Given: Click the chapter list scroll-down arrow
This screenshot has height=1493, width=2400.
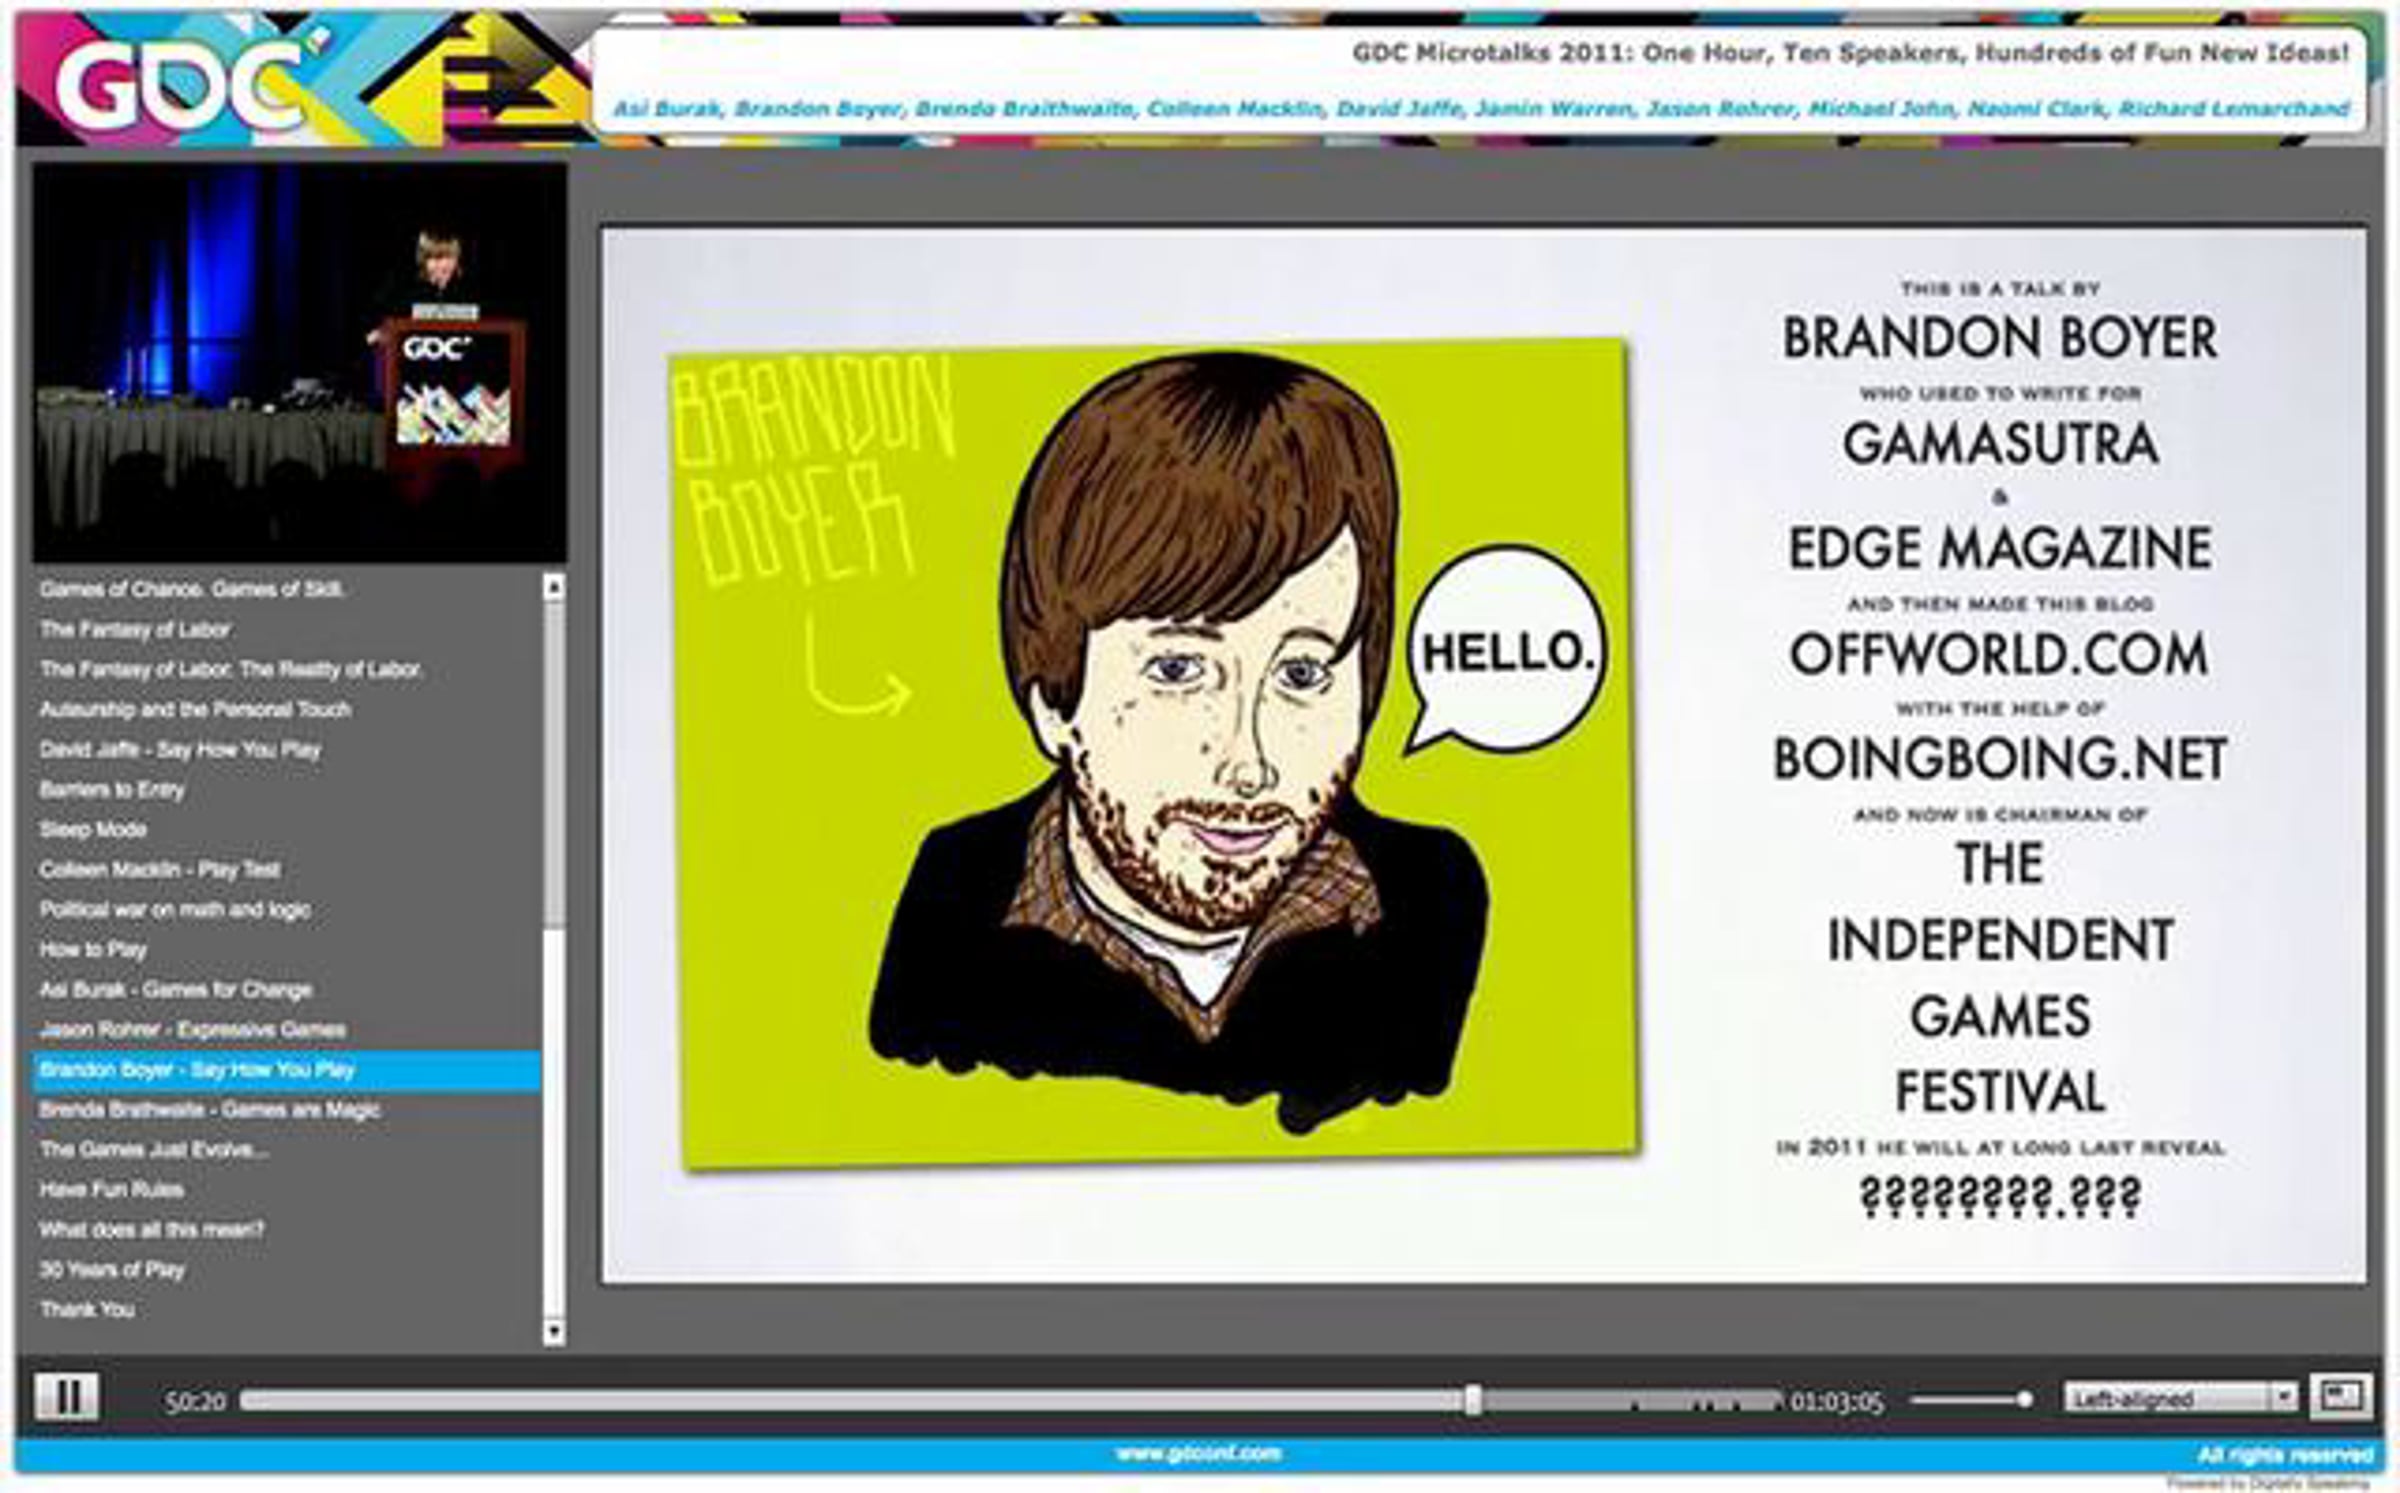Looking at the screenshot, I should (553, 1332).
